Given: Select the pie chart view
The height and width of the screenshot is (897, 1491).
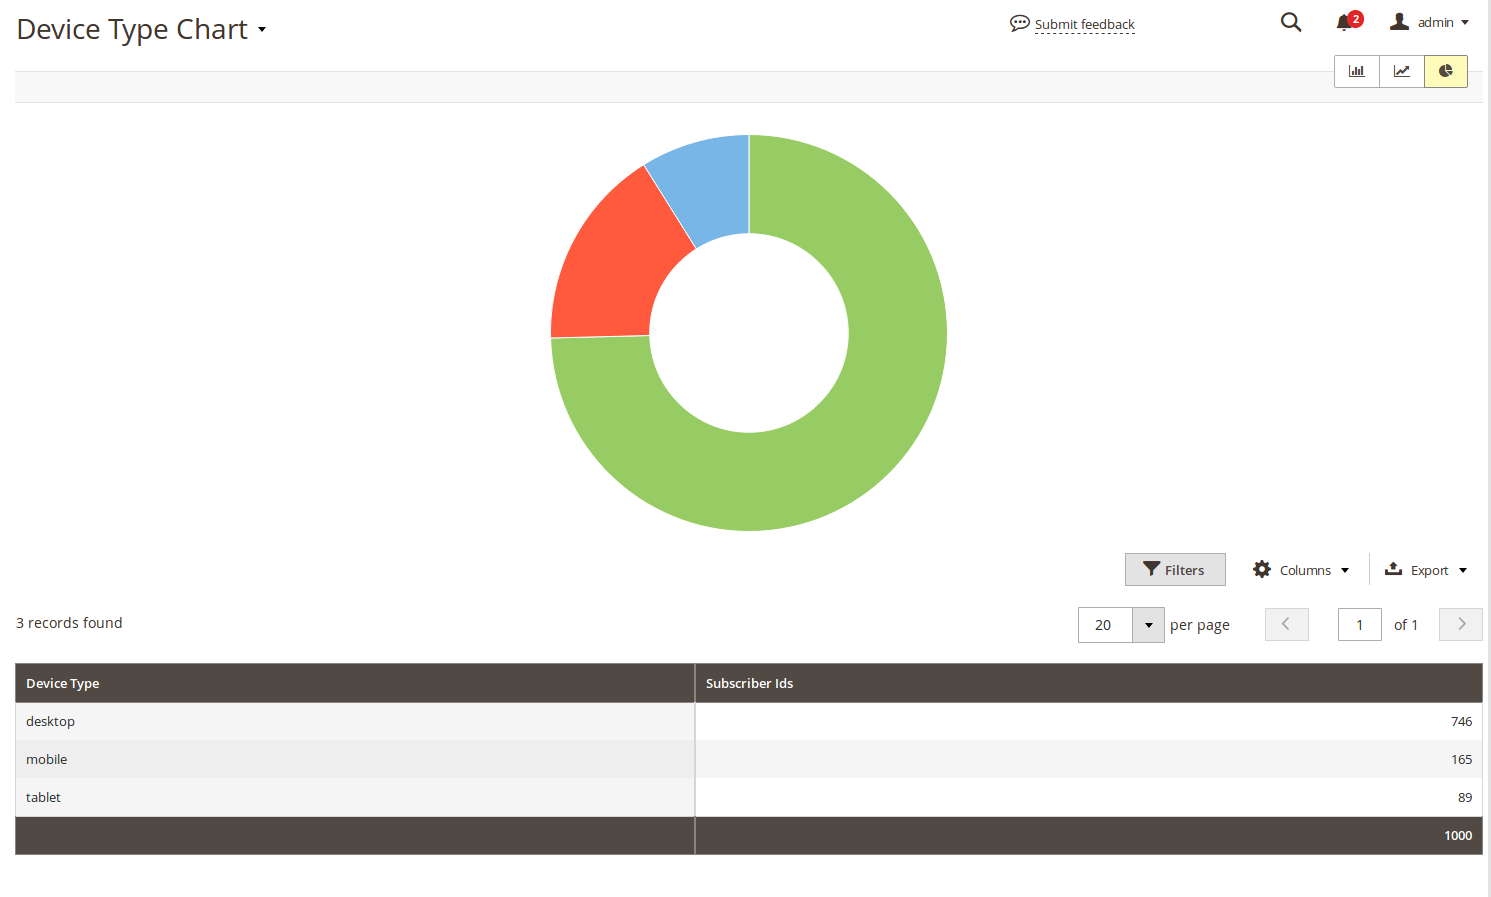Looking at the screenshot, I should pyautogui.click(x=1445, y=71).
